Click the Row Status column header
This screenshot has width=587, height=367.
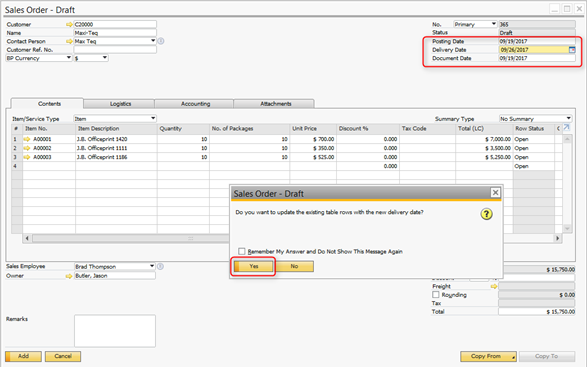pyautogui.click(x=533, y=128)
